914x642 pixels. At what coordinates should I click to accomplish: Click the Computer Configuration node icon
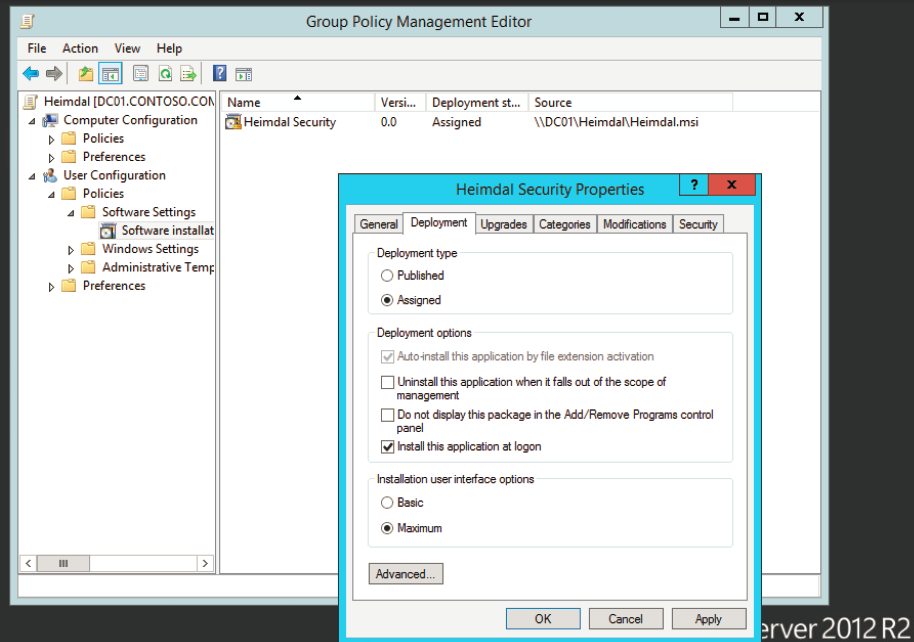51,120
